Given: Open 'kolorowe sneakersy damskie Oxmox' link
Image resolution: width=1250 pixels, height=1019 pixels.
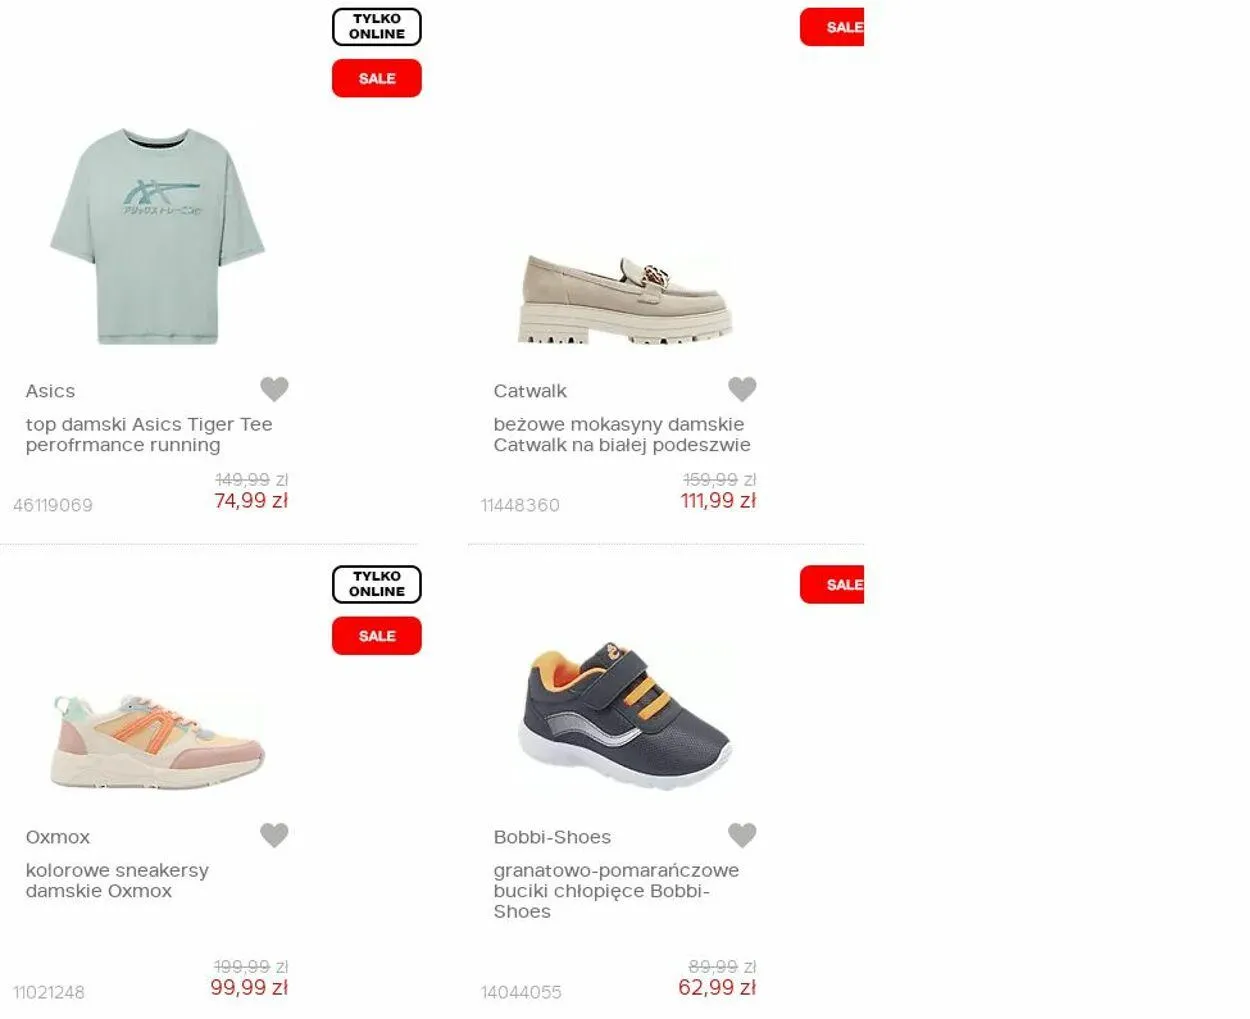Looking at the screenshot, I should [117, 881].
